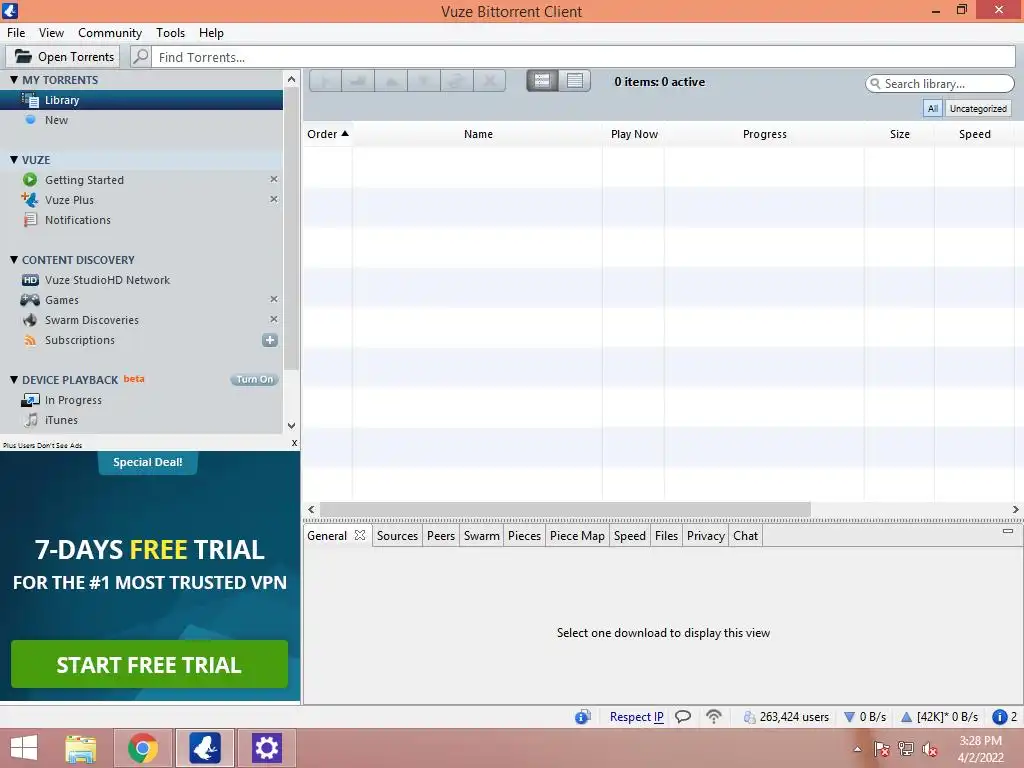
Task: Click the grayed start-torrent toolbar icon
Action: click(325, 81)
